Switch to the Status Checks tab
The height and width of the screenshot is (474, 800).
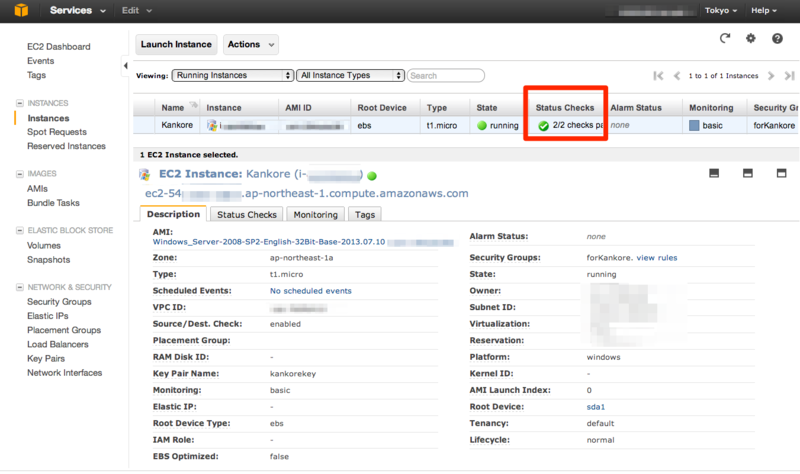pyautogui.click(x=246, y=215)
